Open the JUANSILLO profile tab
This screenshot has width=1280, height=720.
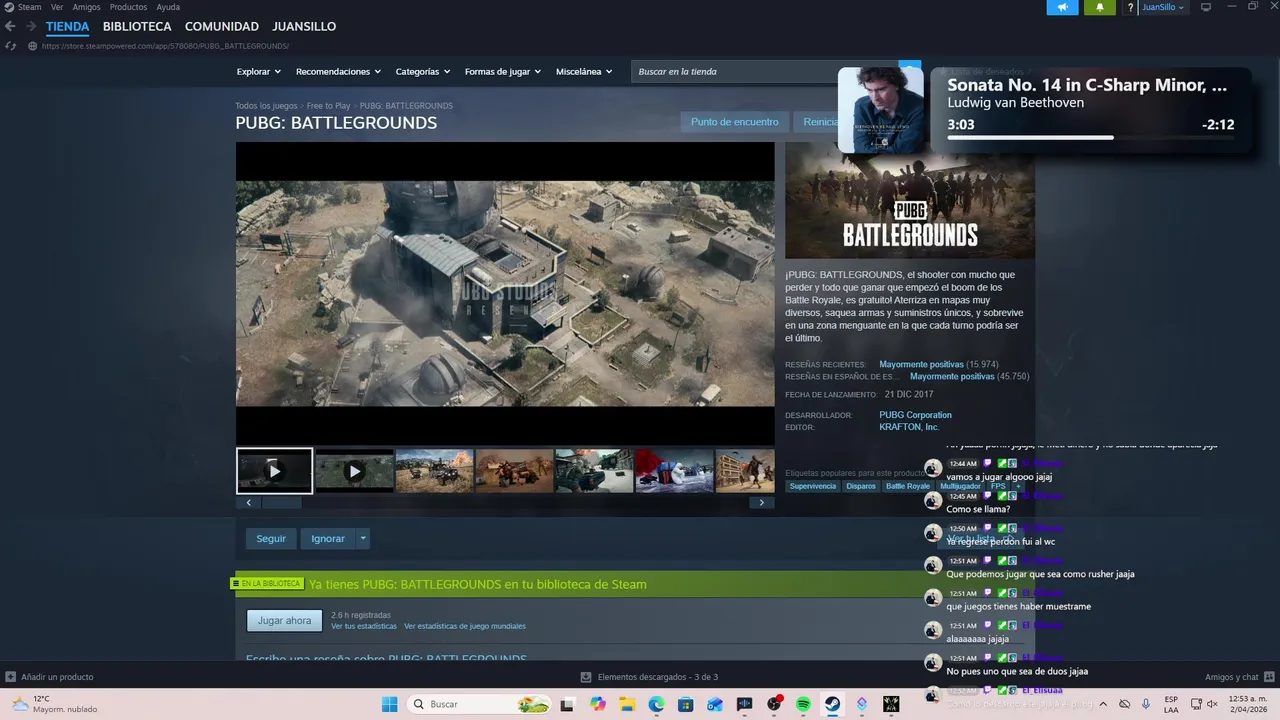click(304, 27)
